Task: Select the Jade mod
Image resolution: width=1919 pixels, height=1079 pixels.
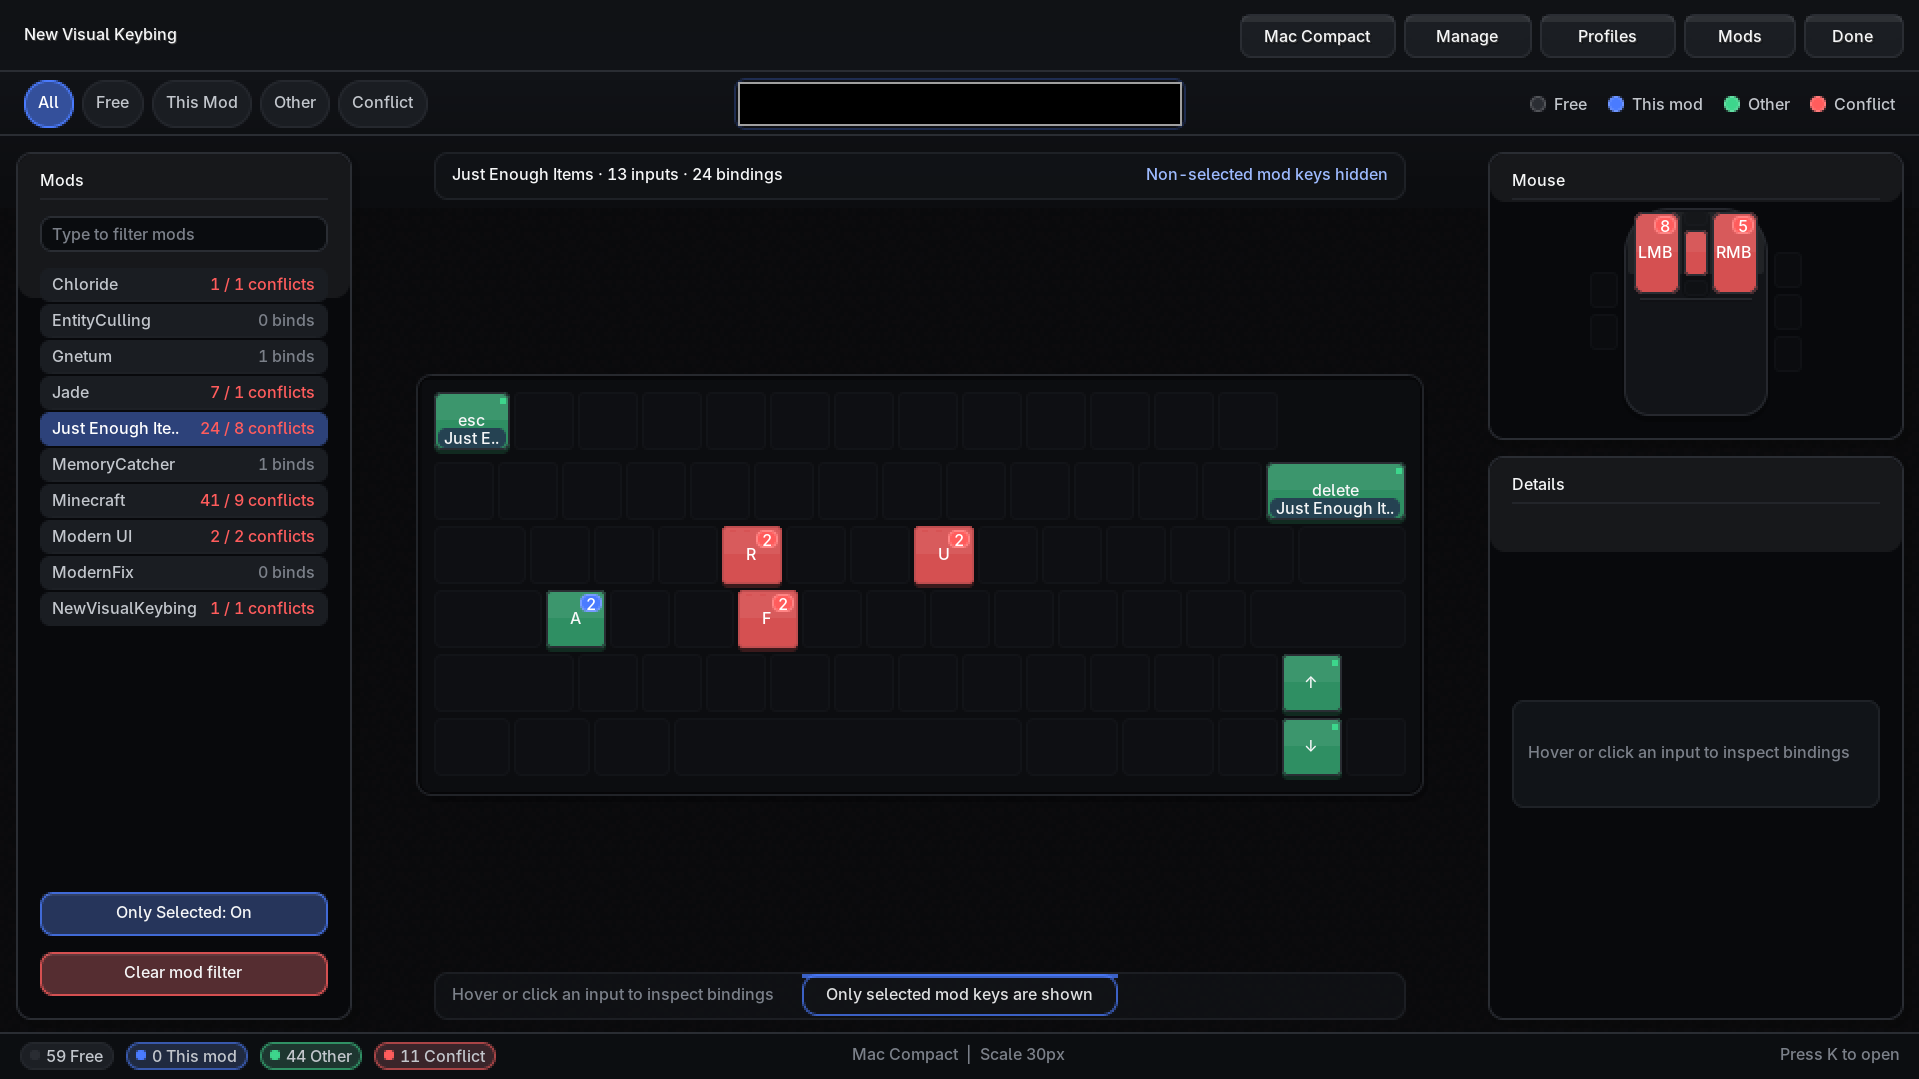Action: (184, 392)
